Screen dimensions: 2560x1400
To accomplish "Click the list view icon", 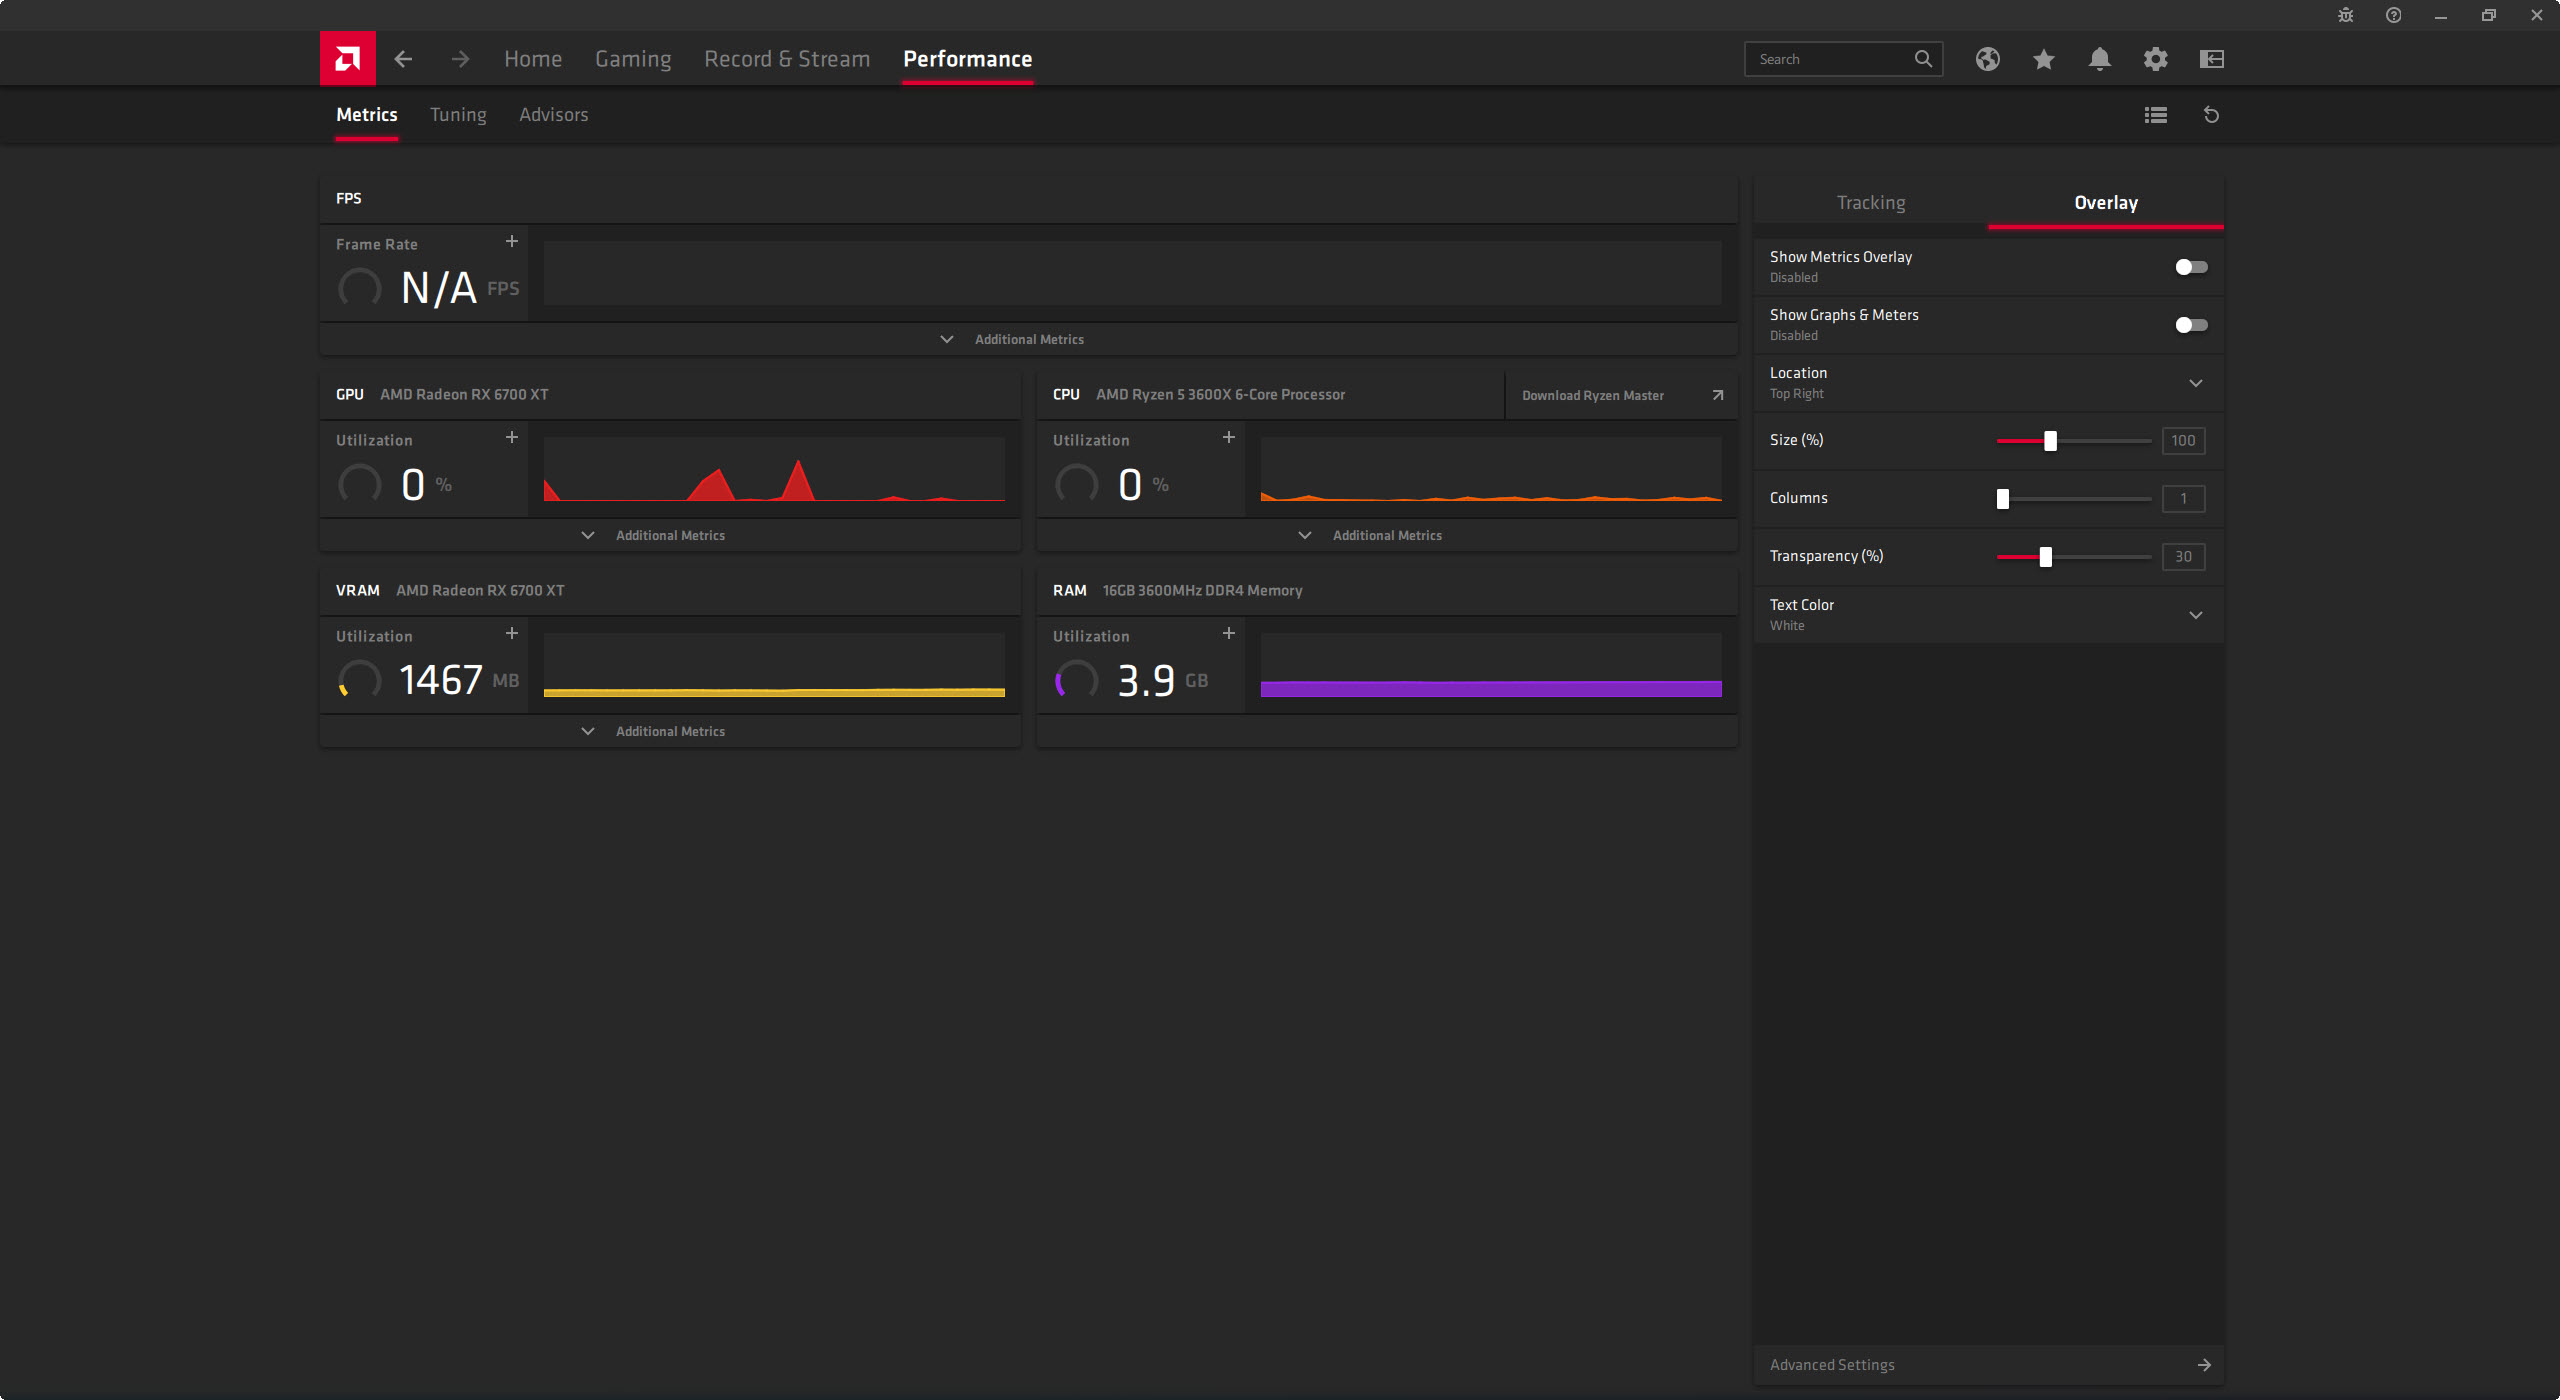I will coord(2155,115).
